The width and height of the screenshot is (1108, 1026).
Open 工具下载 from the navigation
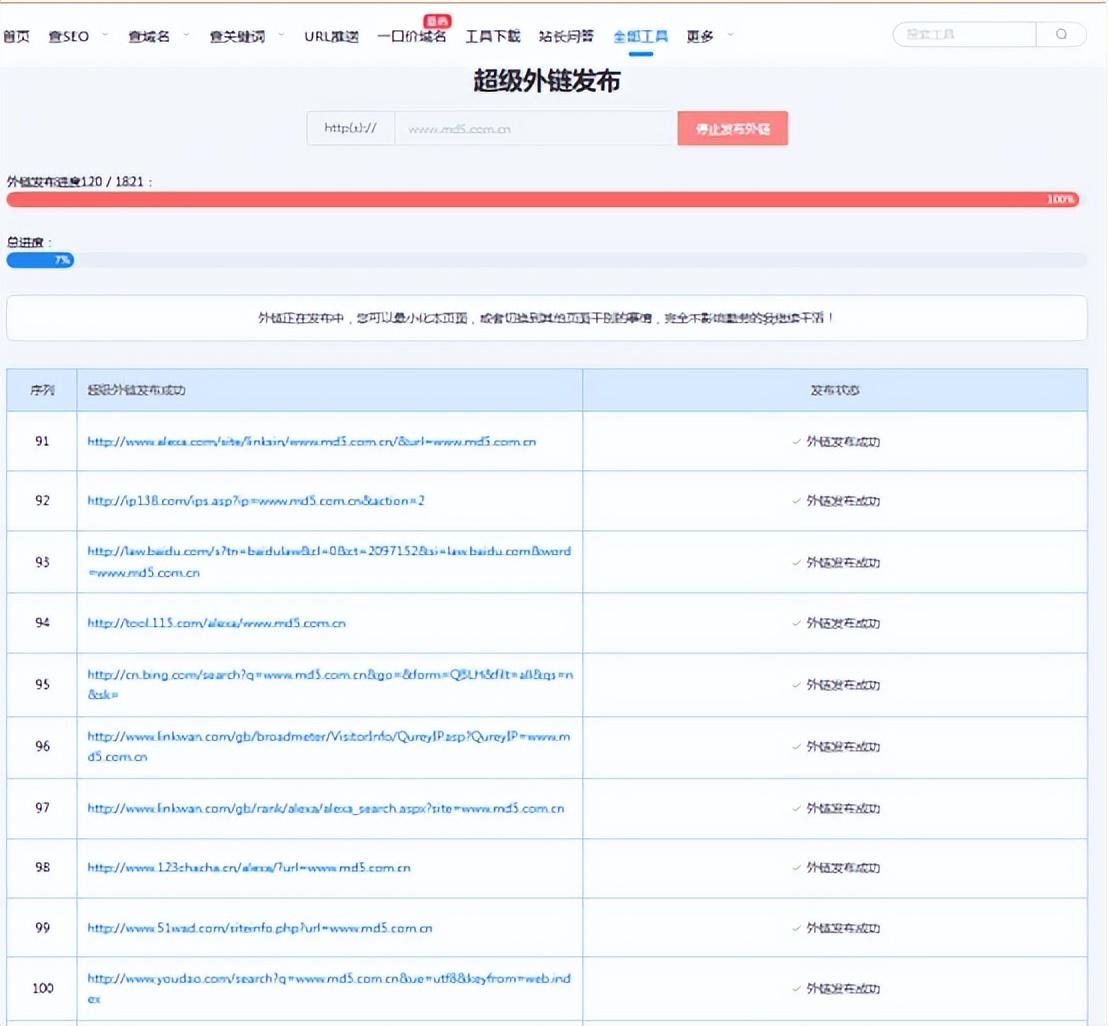tap(492, 36)
